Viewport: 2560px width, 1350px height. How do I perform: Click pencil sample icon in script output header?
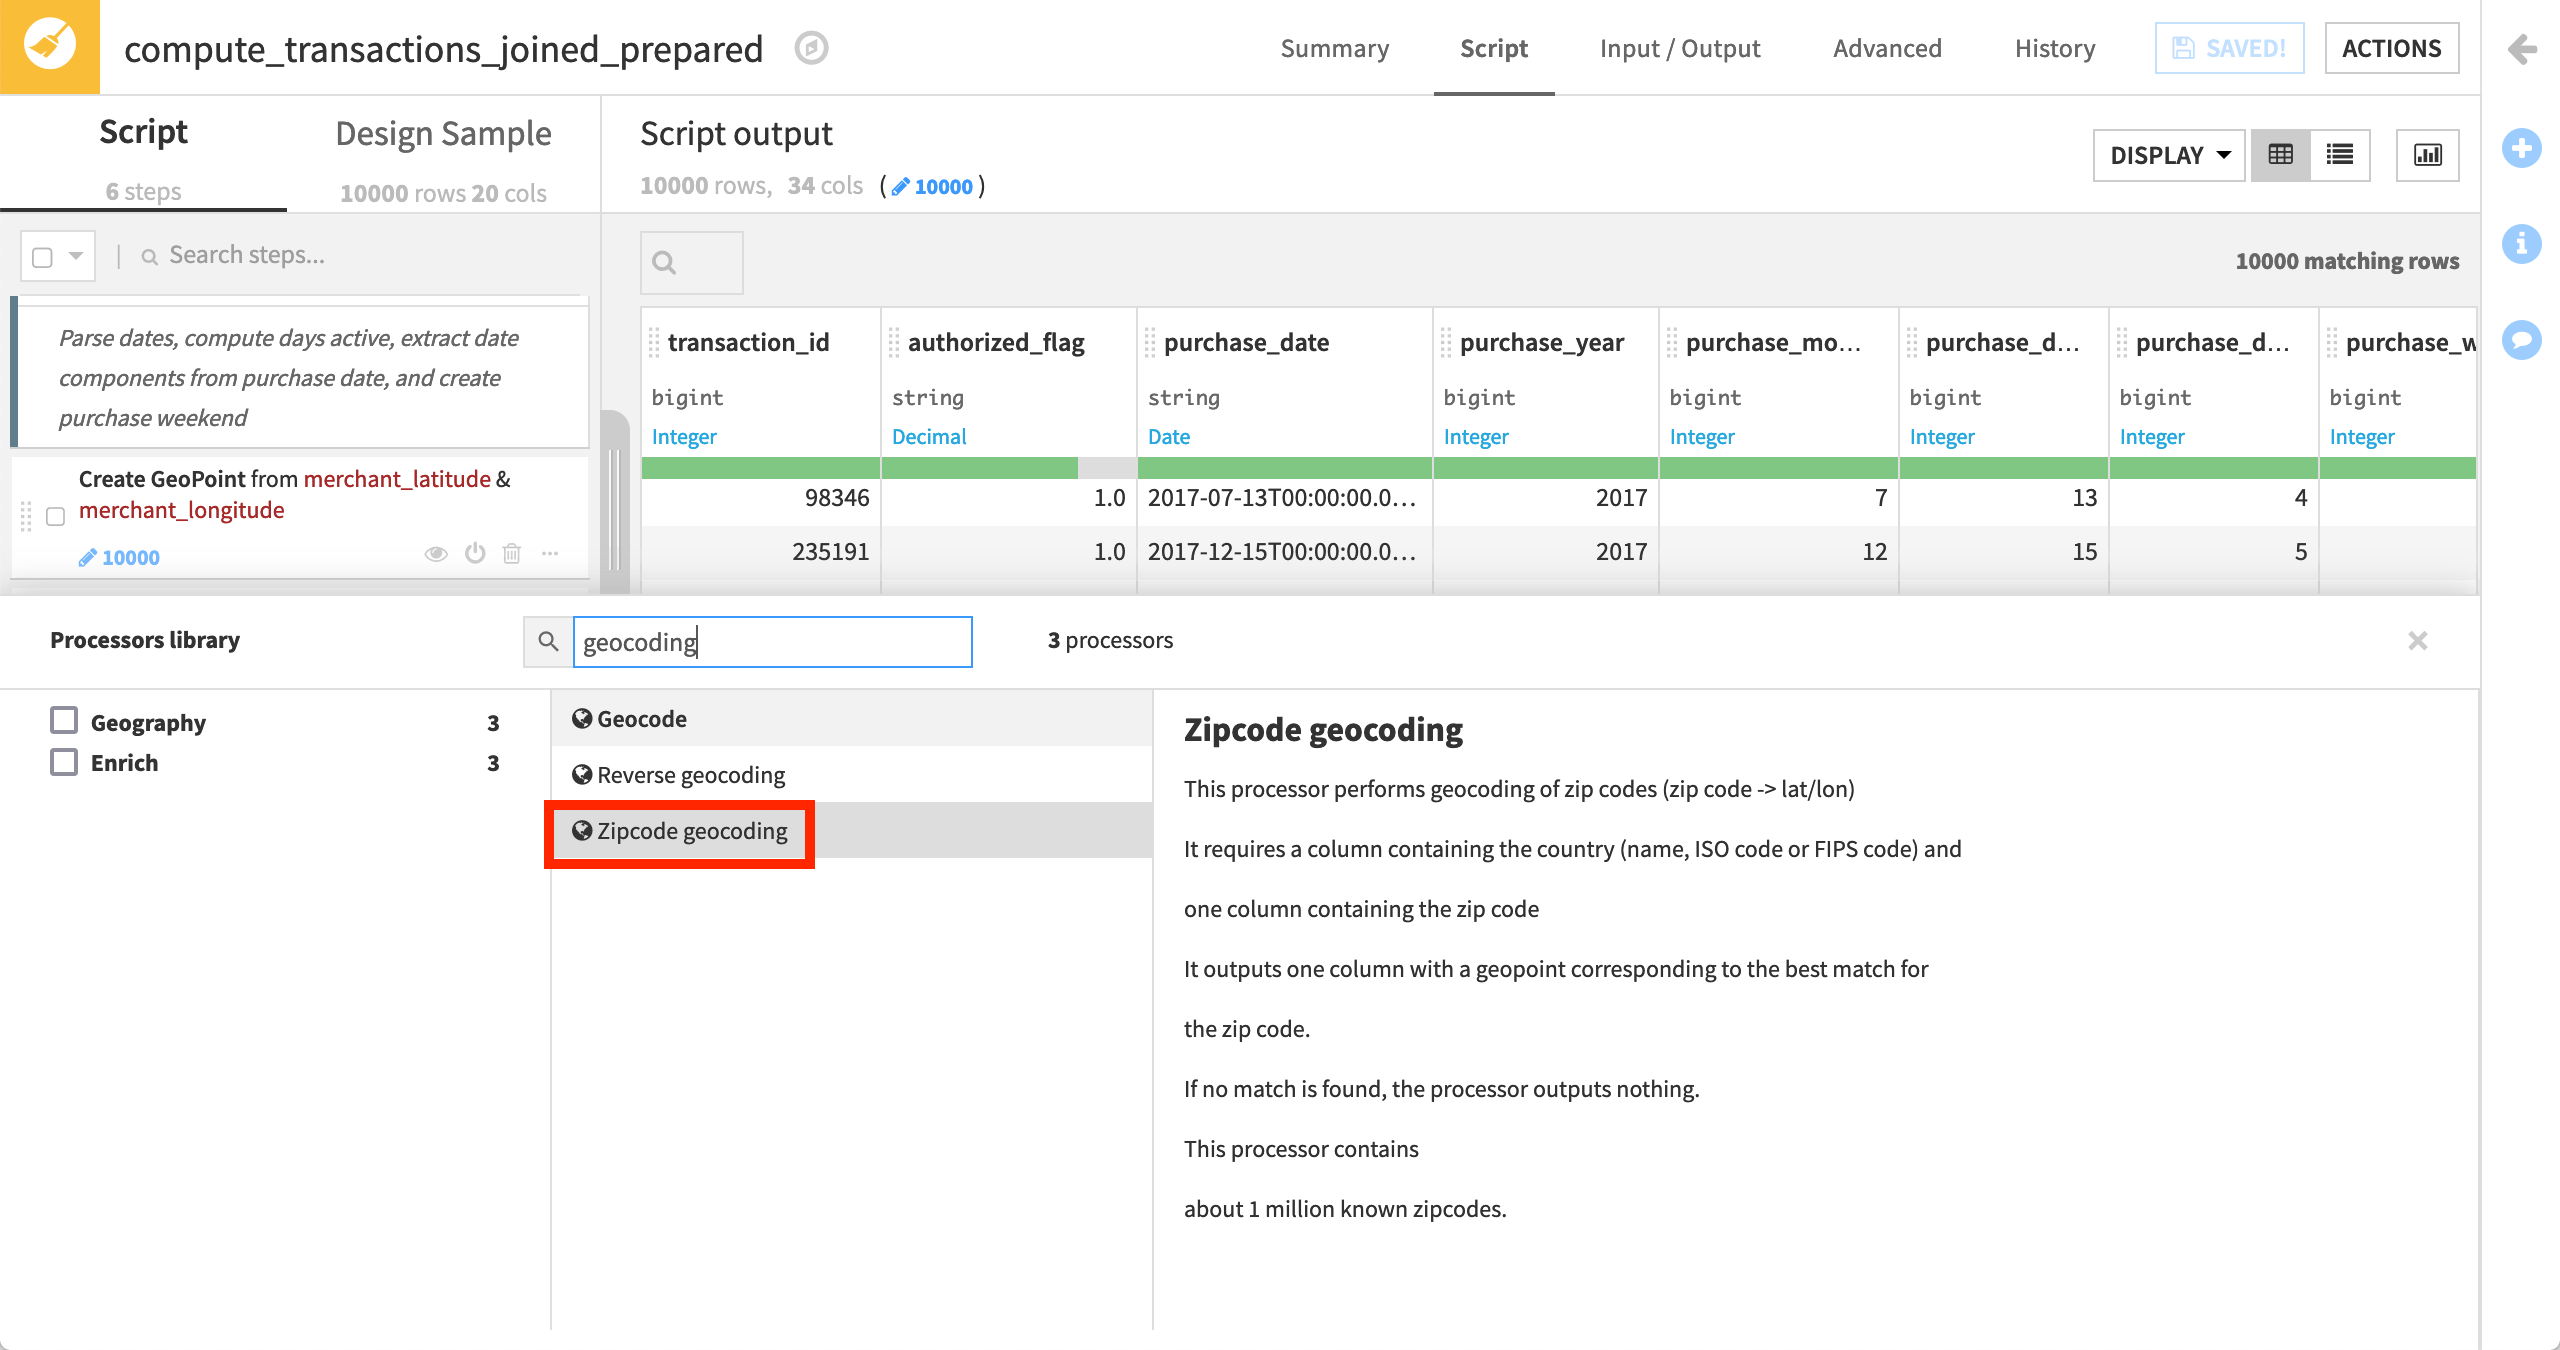901,187
